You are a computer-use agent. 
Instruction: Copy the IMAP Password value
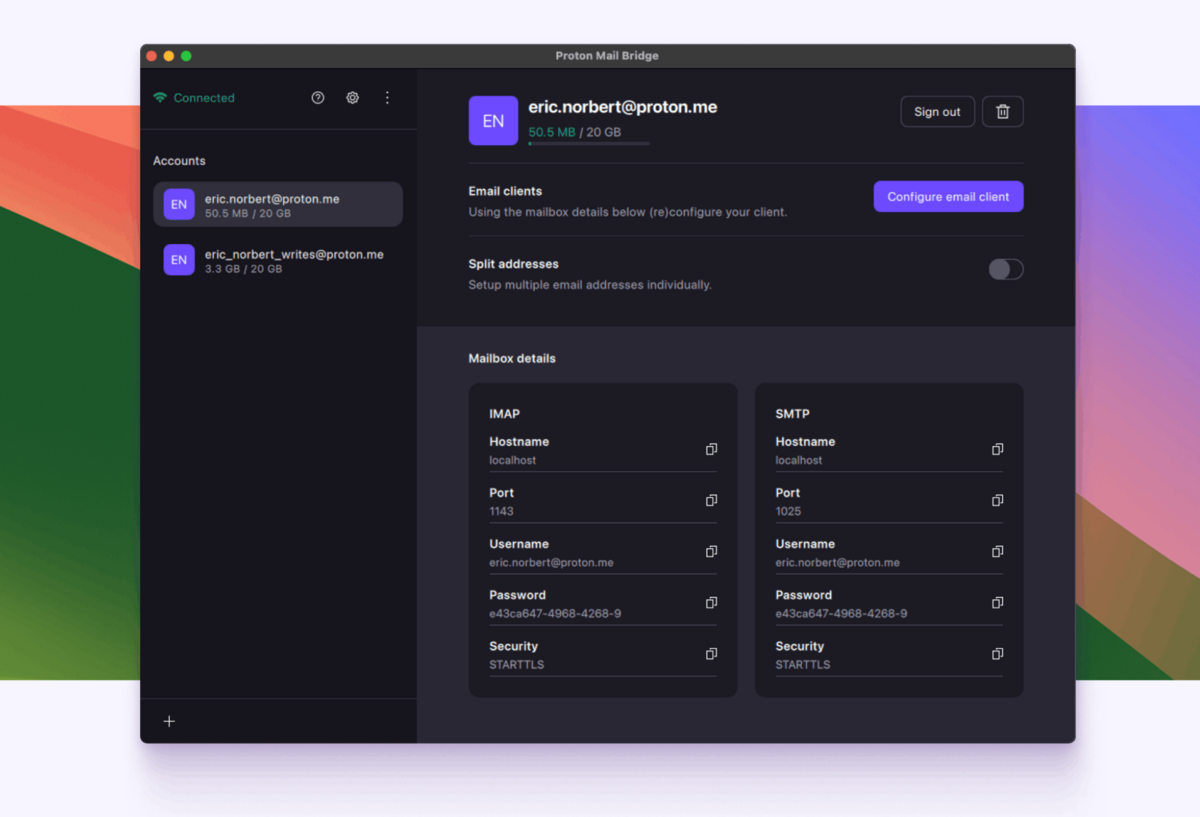pos(711,603)
